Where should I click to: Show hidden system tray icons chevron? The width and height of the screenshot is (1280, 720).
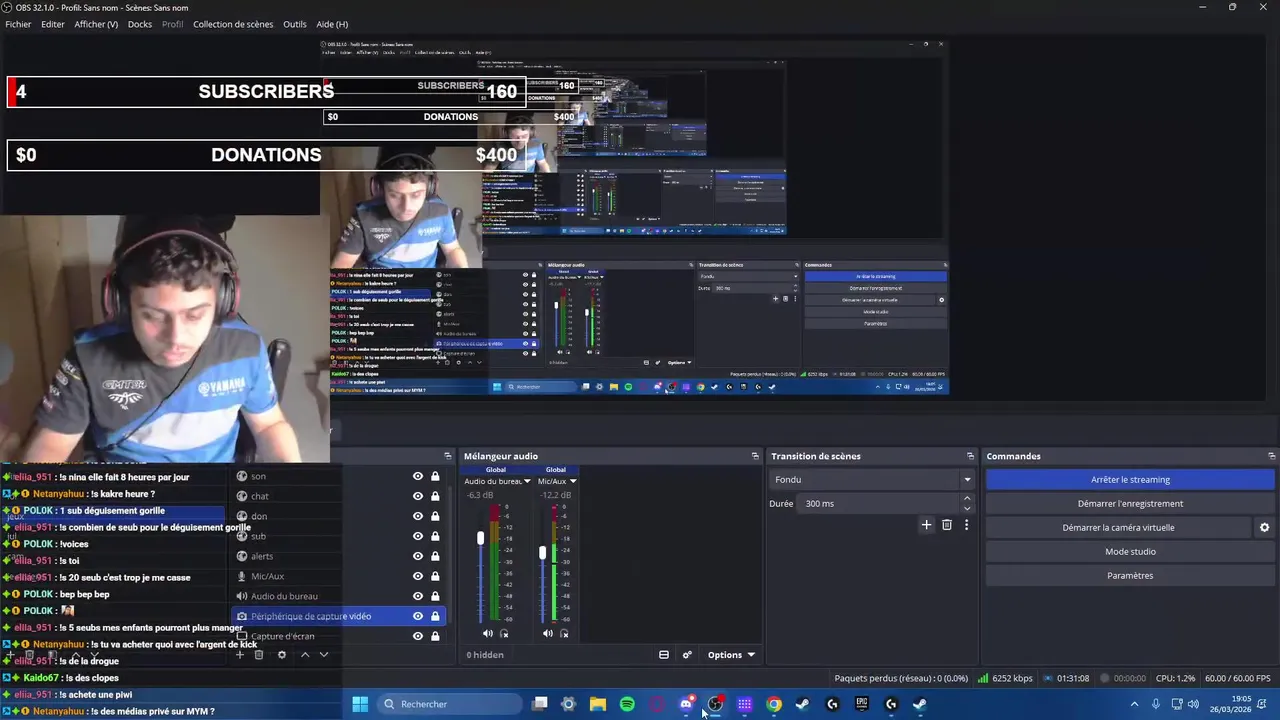pos(1134,704)
